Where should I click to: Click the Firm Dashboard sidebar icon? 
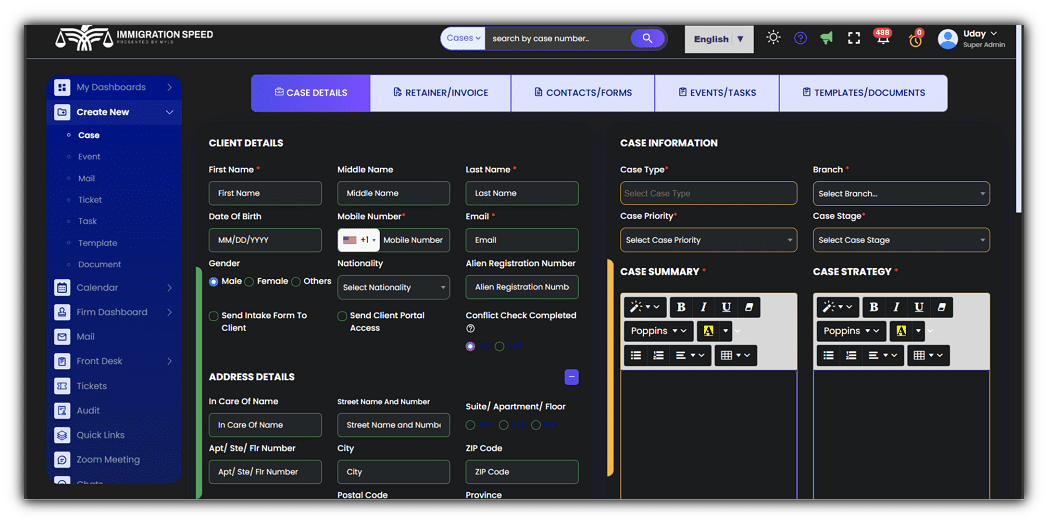[62, 312]
